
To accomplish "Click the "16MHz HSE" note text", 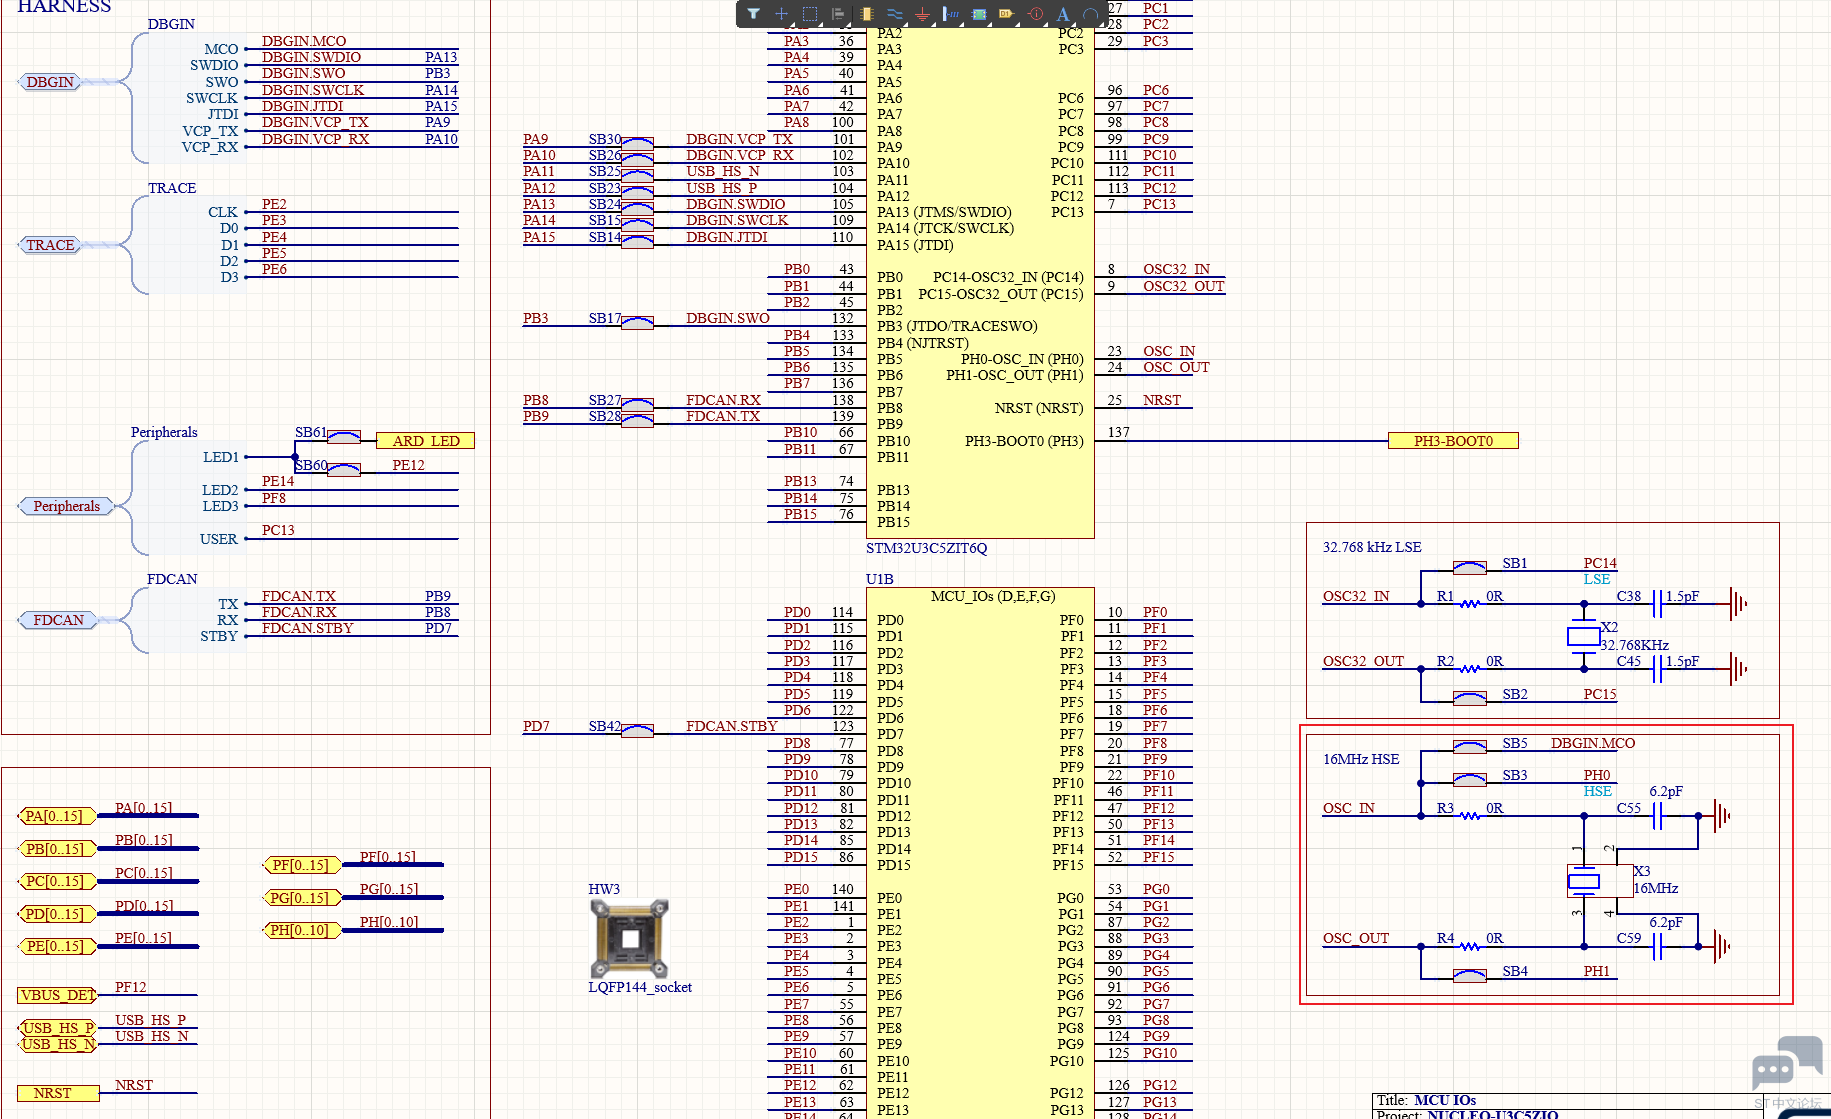I will [x=1361, y=759].
